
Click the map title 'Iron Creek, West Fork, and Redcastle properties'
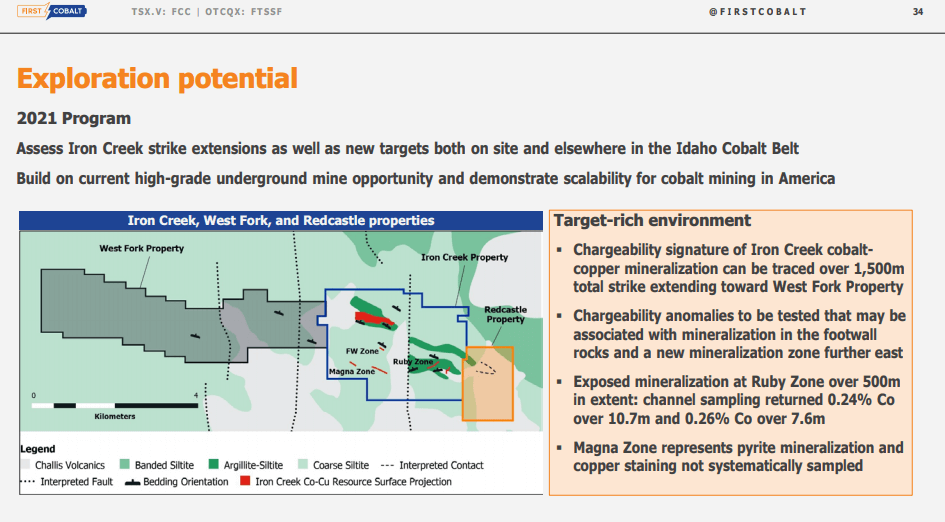(x=281, y=221)
